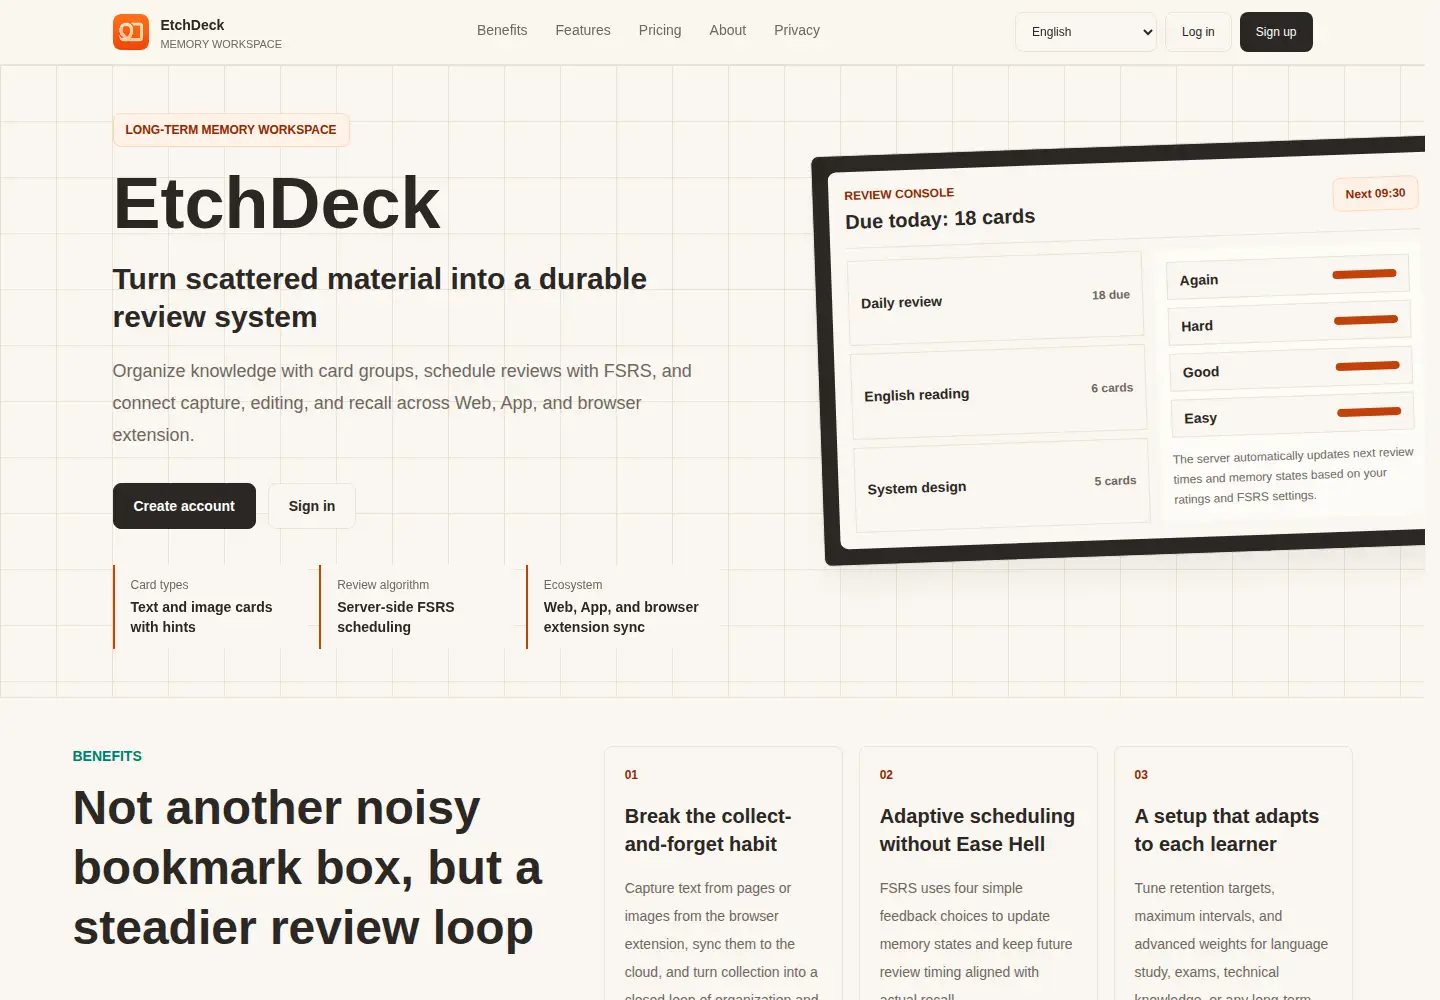
Task: Click the '6 cards' count label
Action: pyautogui.click(x=1112, y=388)
